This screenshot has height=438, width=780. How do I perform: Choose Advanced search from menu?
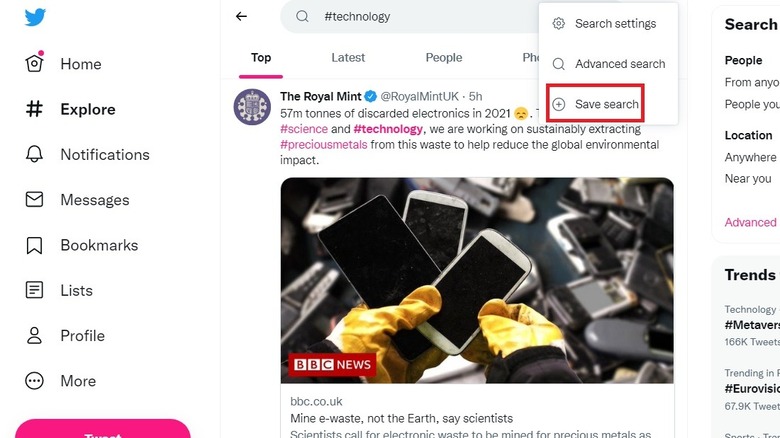point(619,64)
